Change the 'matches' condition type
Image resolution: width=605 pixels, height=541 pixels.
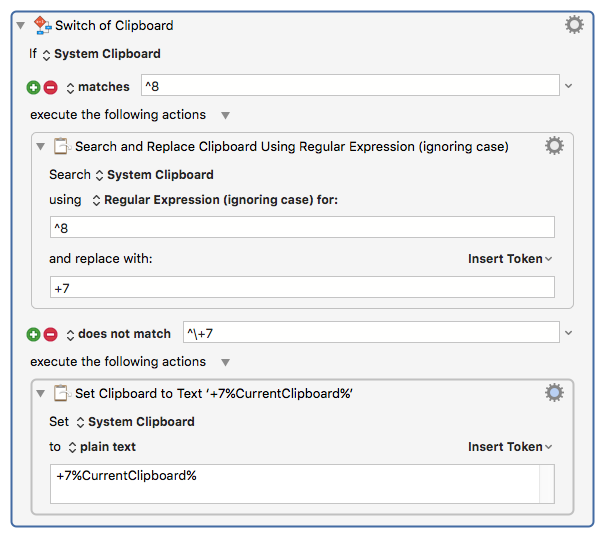click(x=98, y=87)
